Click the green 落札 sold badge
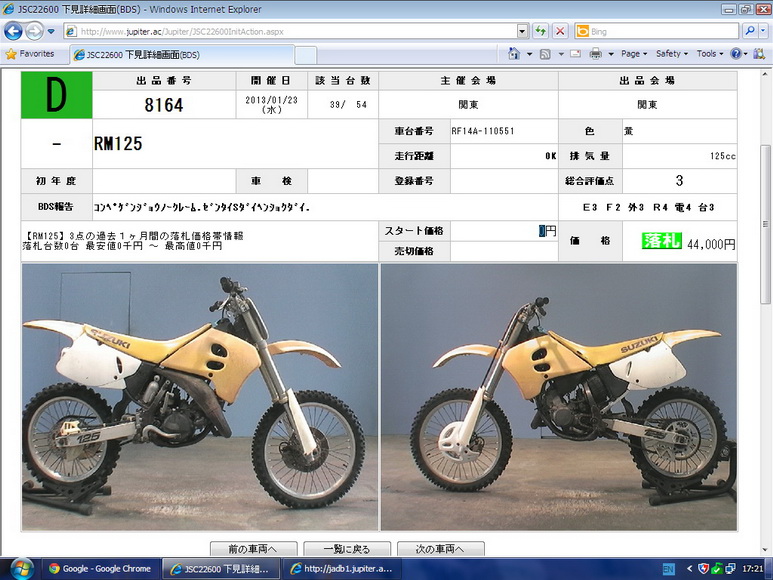The image size is (773, 580). [x=662, y=240]
